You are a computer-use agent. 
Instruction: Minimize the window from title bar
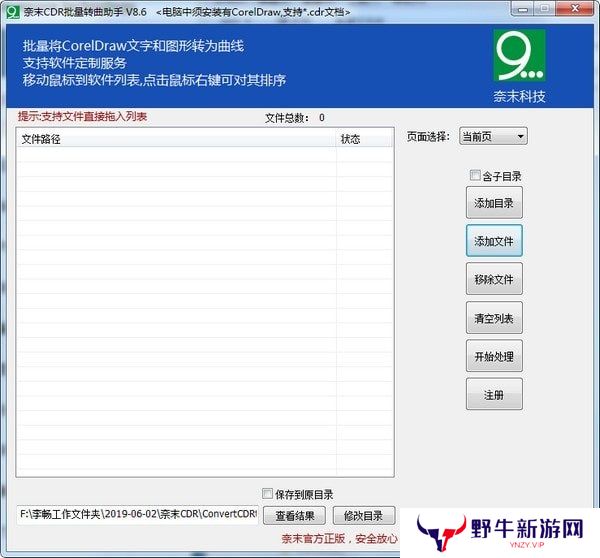click(x=522, y=9)
